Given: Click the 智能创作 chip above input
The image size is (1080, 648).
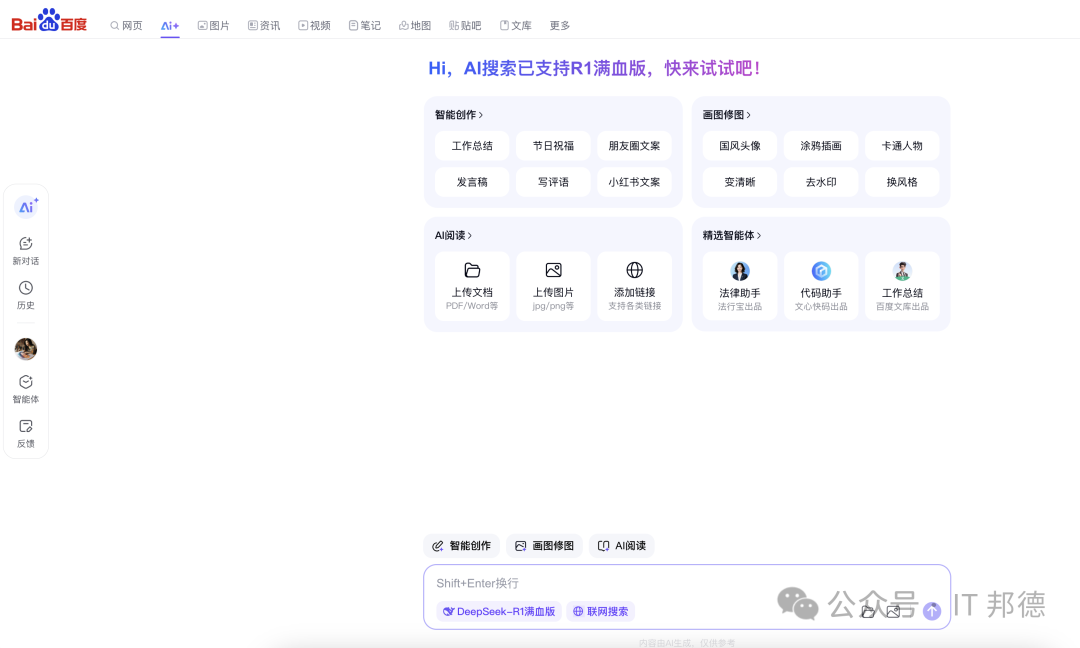Looking at the screenshot, I should point(461,546).
